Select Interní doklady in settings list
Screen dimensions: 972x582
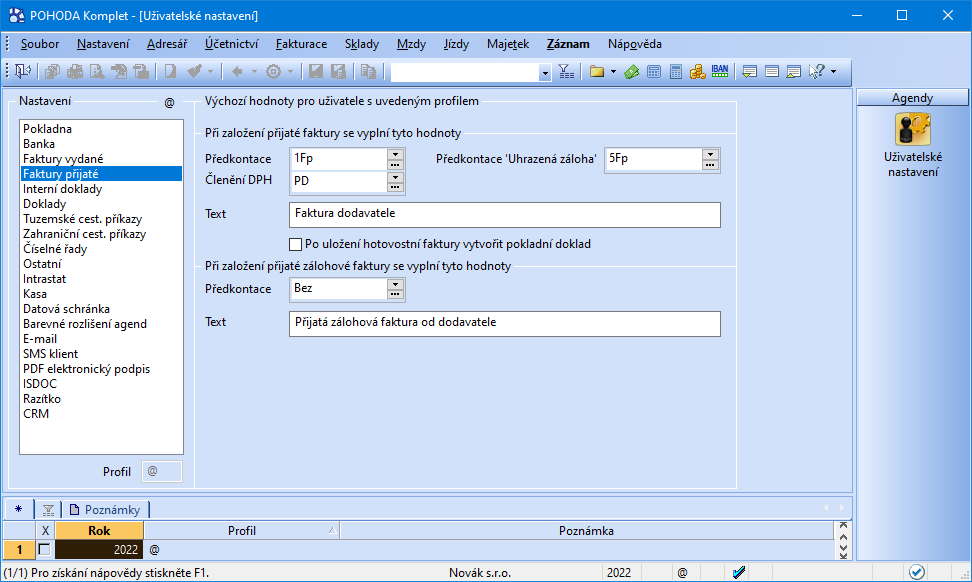click(x=63, y=189)
